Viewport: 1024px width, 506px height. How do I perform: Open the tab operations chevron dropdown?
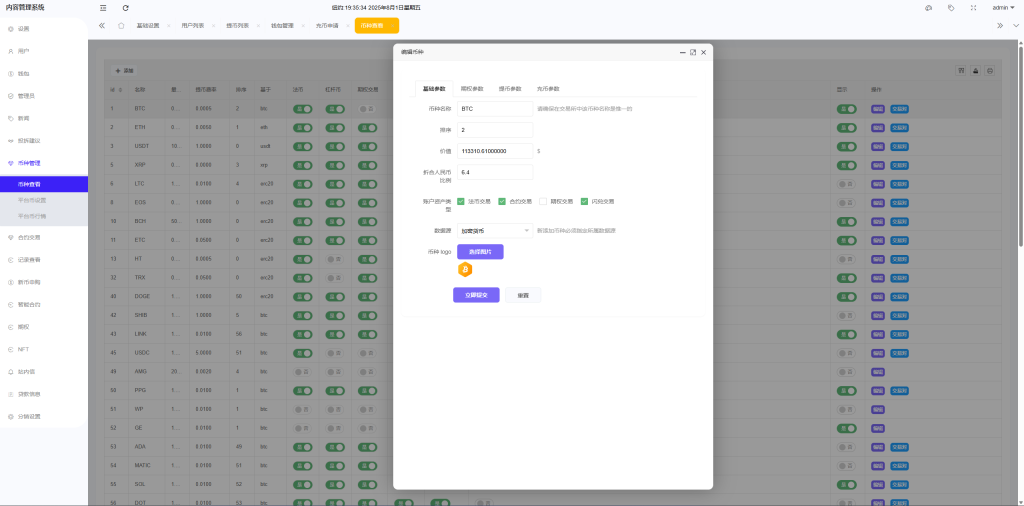pyautogui.click(x=1014, y=25)
